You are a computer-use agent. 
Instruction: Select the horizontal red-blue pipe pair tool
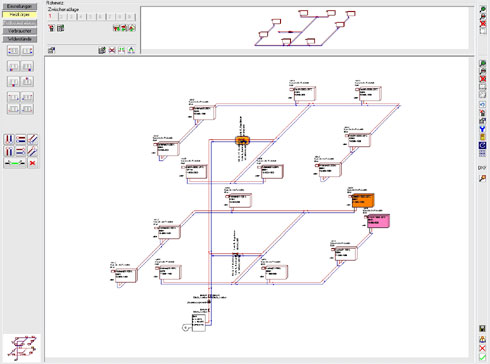click(21, 139)
